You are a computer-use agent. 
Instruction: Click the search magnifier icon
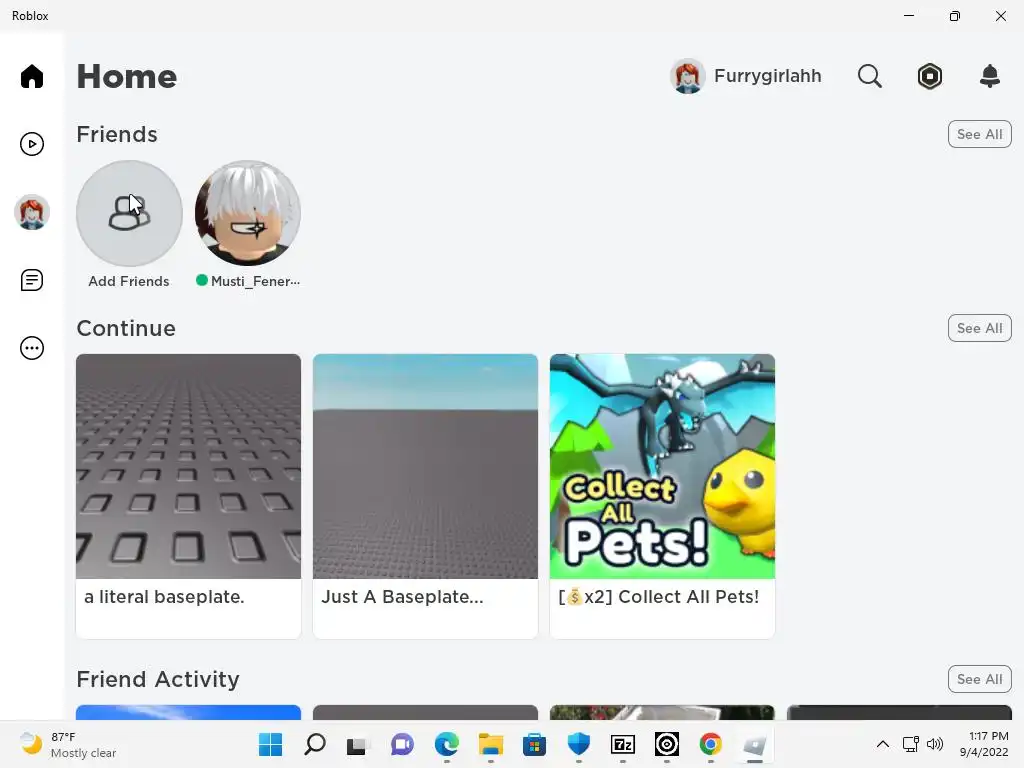click(x=869, y=76)
